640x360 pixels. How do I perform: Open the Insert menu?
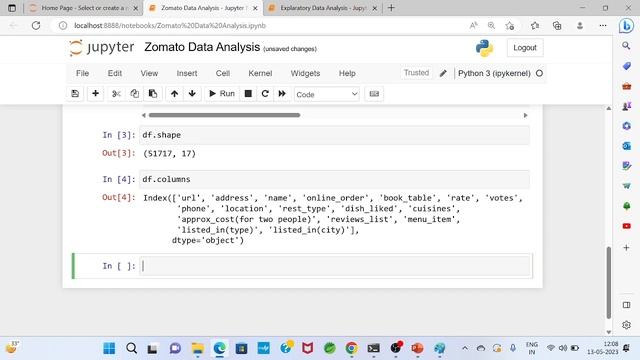pyautogui.click(x=187, y=73)
